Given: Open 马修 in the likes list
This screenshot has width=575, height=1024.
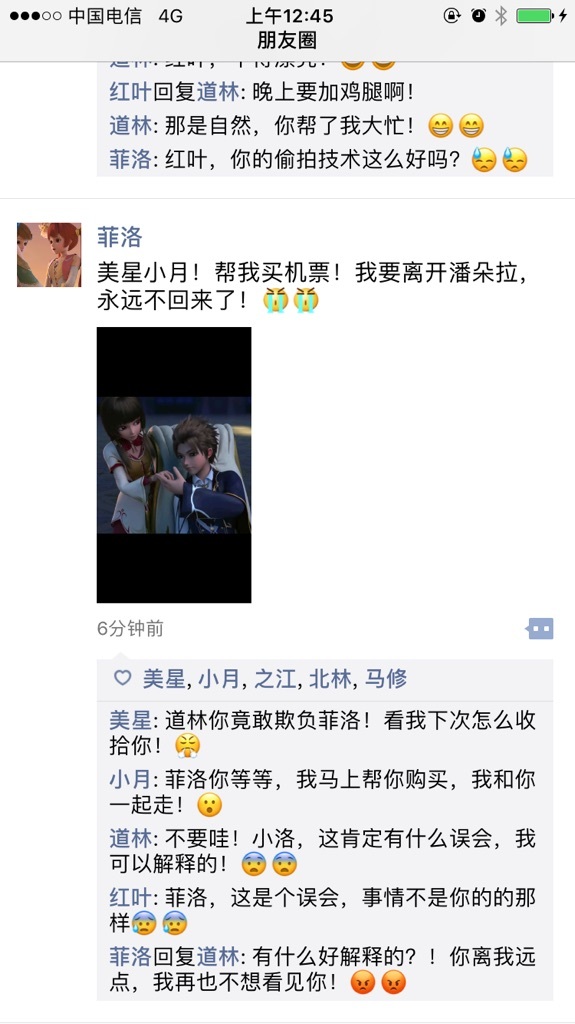Looking at the screenshot, I should 386,679.
